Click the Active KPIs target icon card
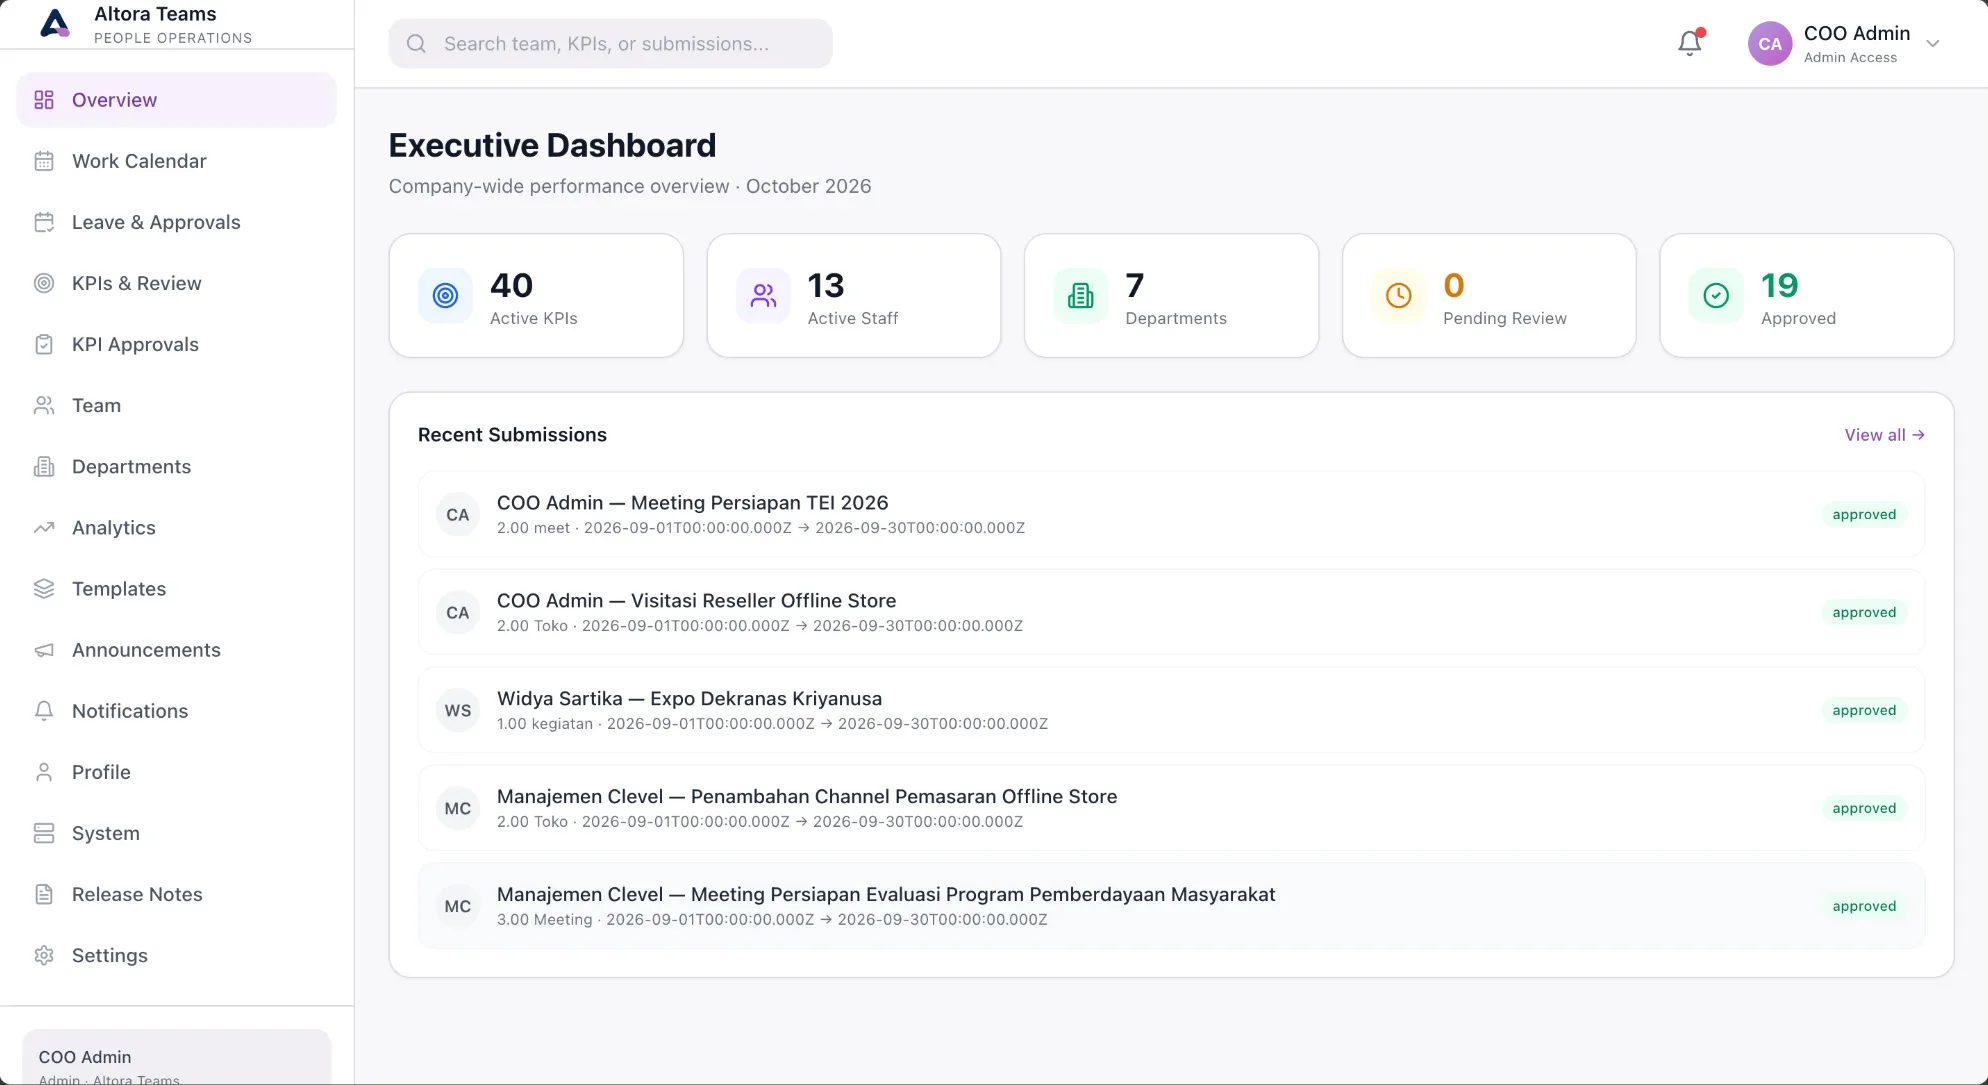This screenshot has width=1988, height=1085. pos(446,296)
